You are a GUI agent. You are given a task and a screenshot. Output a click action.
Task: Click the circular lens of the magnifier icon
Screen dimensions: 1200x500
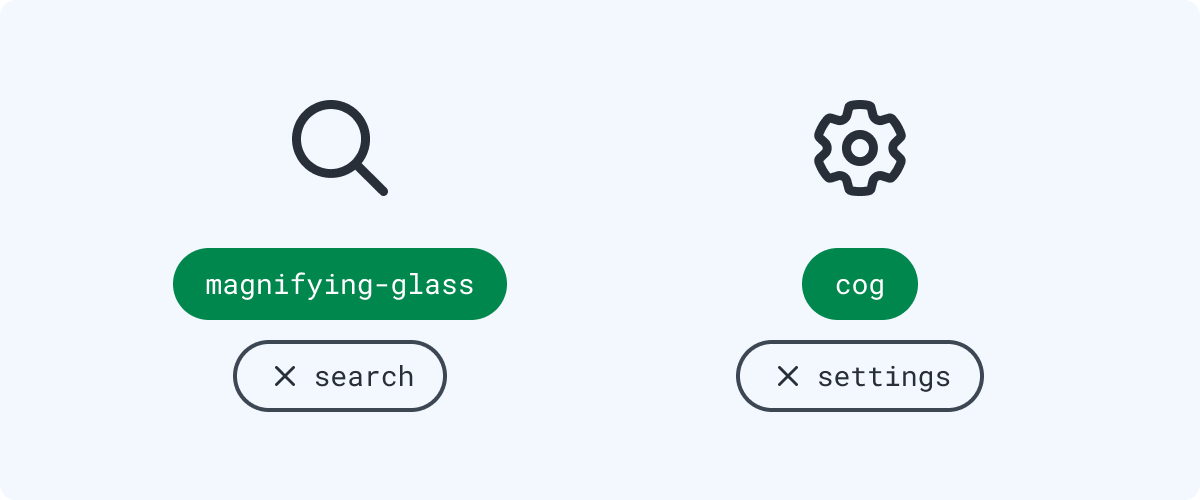tap(332, 140)
